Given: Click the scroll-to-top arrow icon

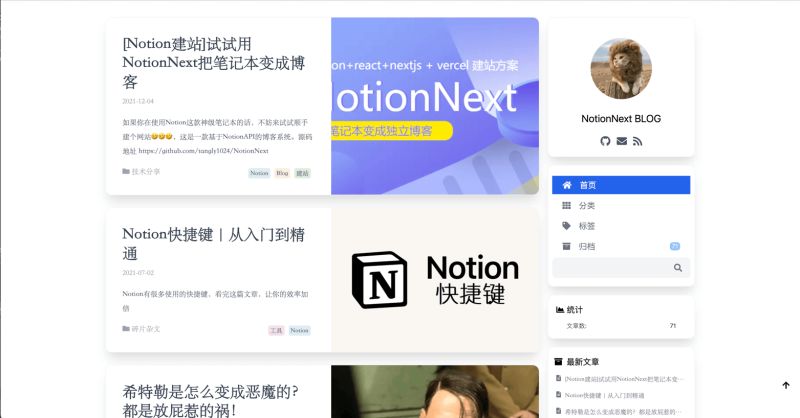Looking at the screenshot, I should pyautogui.click(x=786, y=385).
